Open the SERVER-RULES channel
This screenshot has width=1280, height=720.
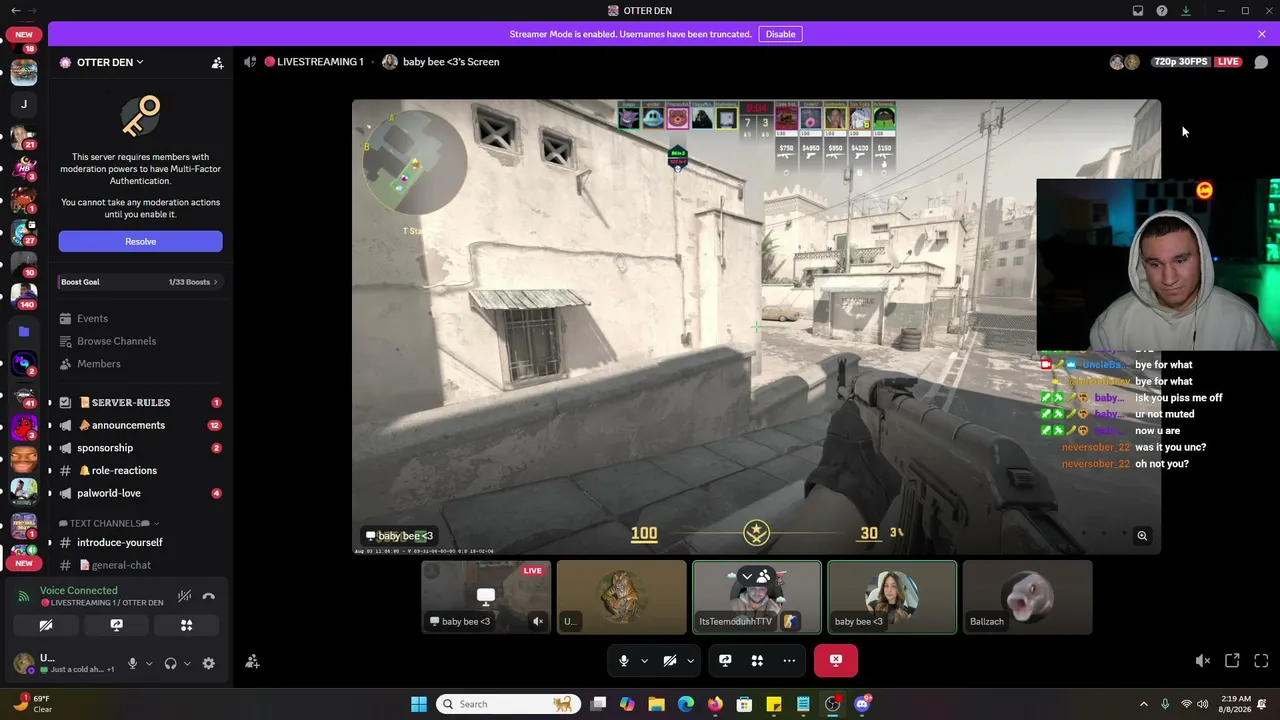tap(140, 402)
